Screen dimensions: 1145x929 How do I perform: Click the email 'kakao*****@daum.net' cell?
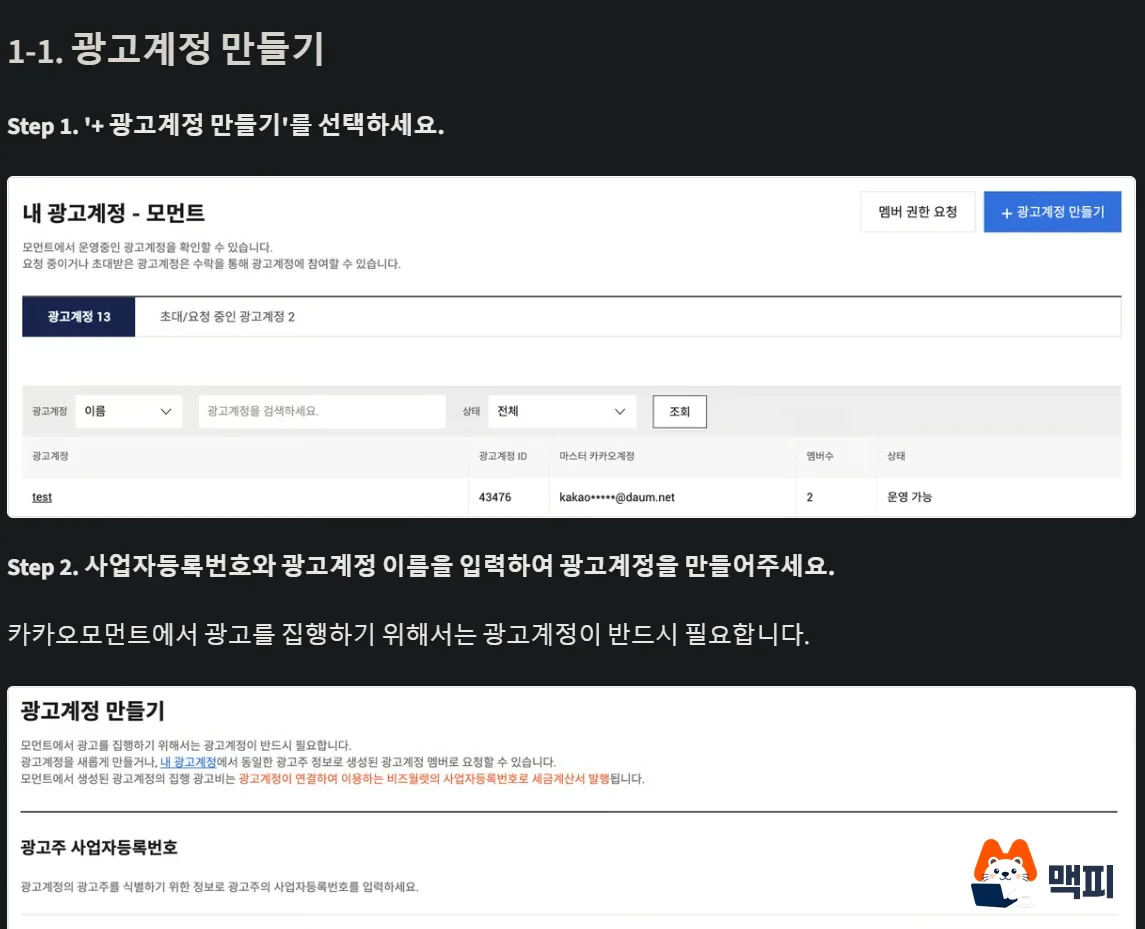coord(617,497)
